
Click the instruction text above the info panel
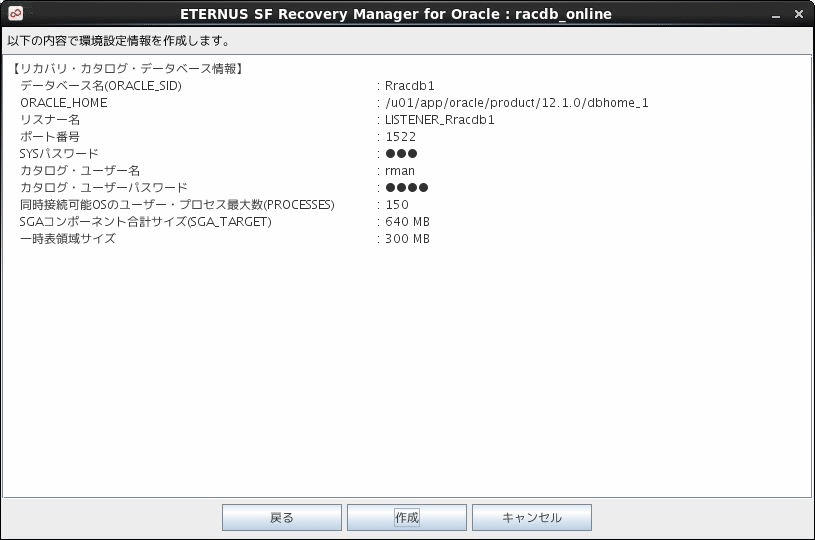pos(119,41)
